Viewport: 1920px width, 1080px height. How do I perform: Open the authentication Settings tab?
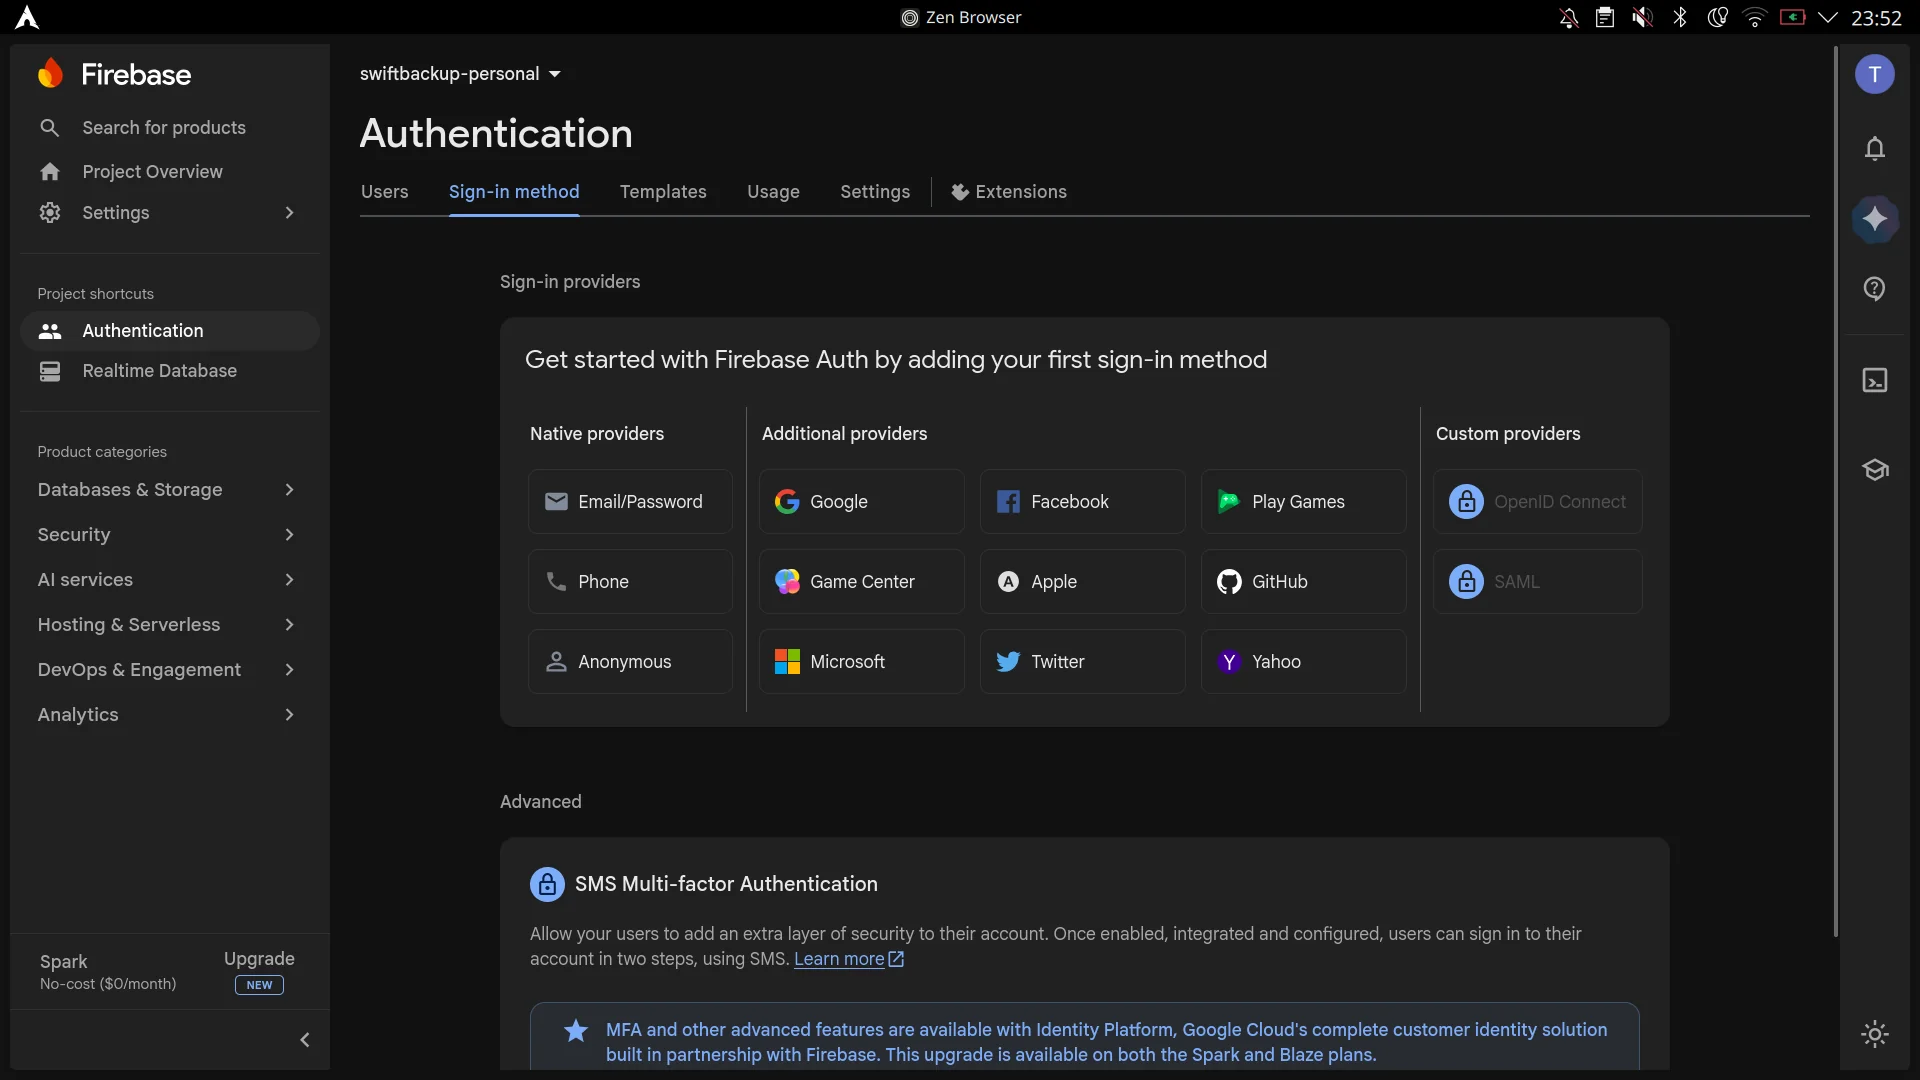coord(875,192)
